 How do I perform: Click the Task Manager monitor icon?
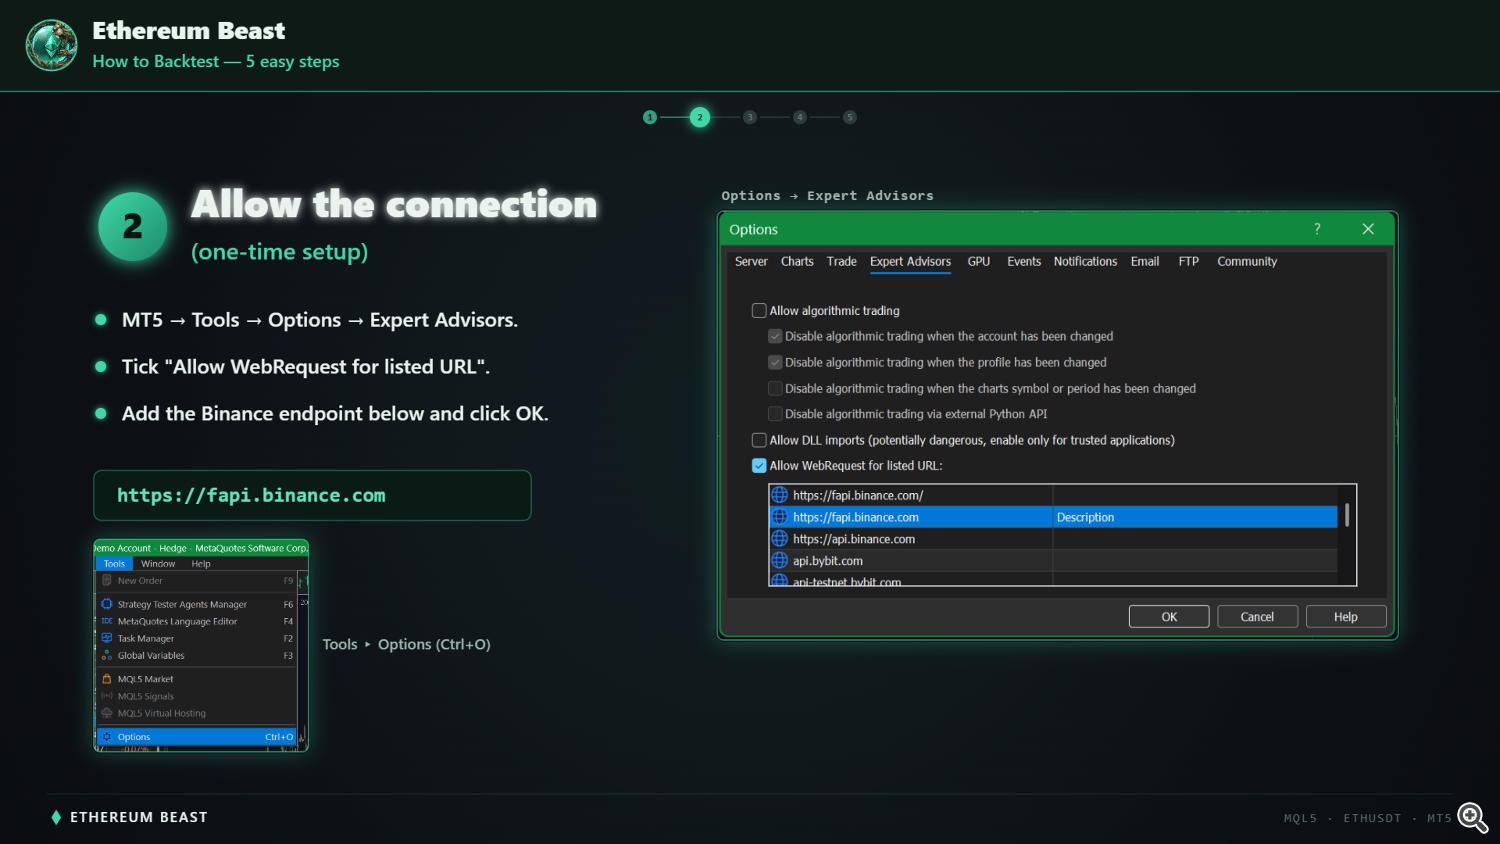tap(107, 638)
